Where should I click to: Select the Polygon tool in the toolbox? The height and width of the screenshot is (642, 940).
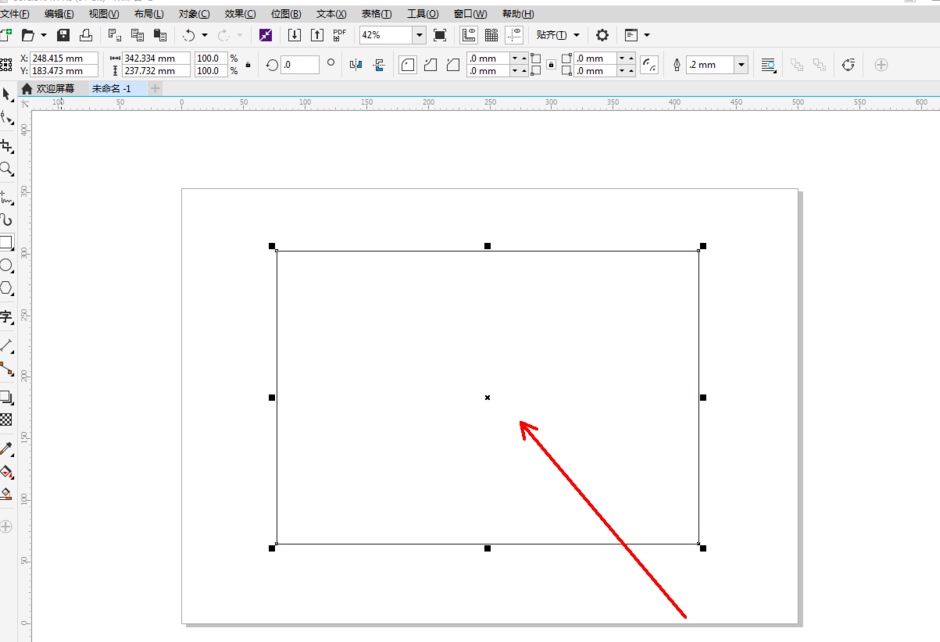coord(6,289)
